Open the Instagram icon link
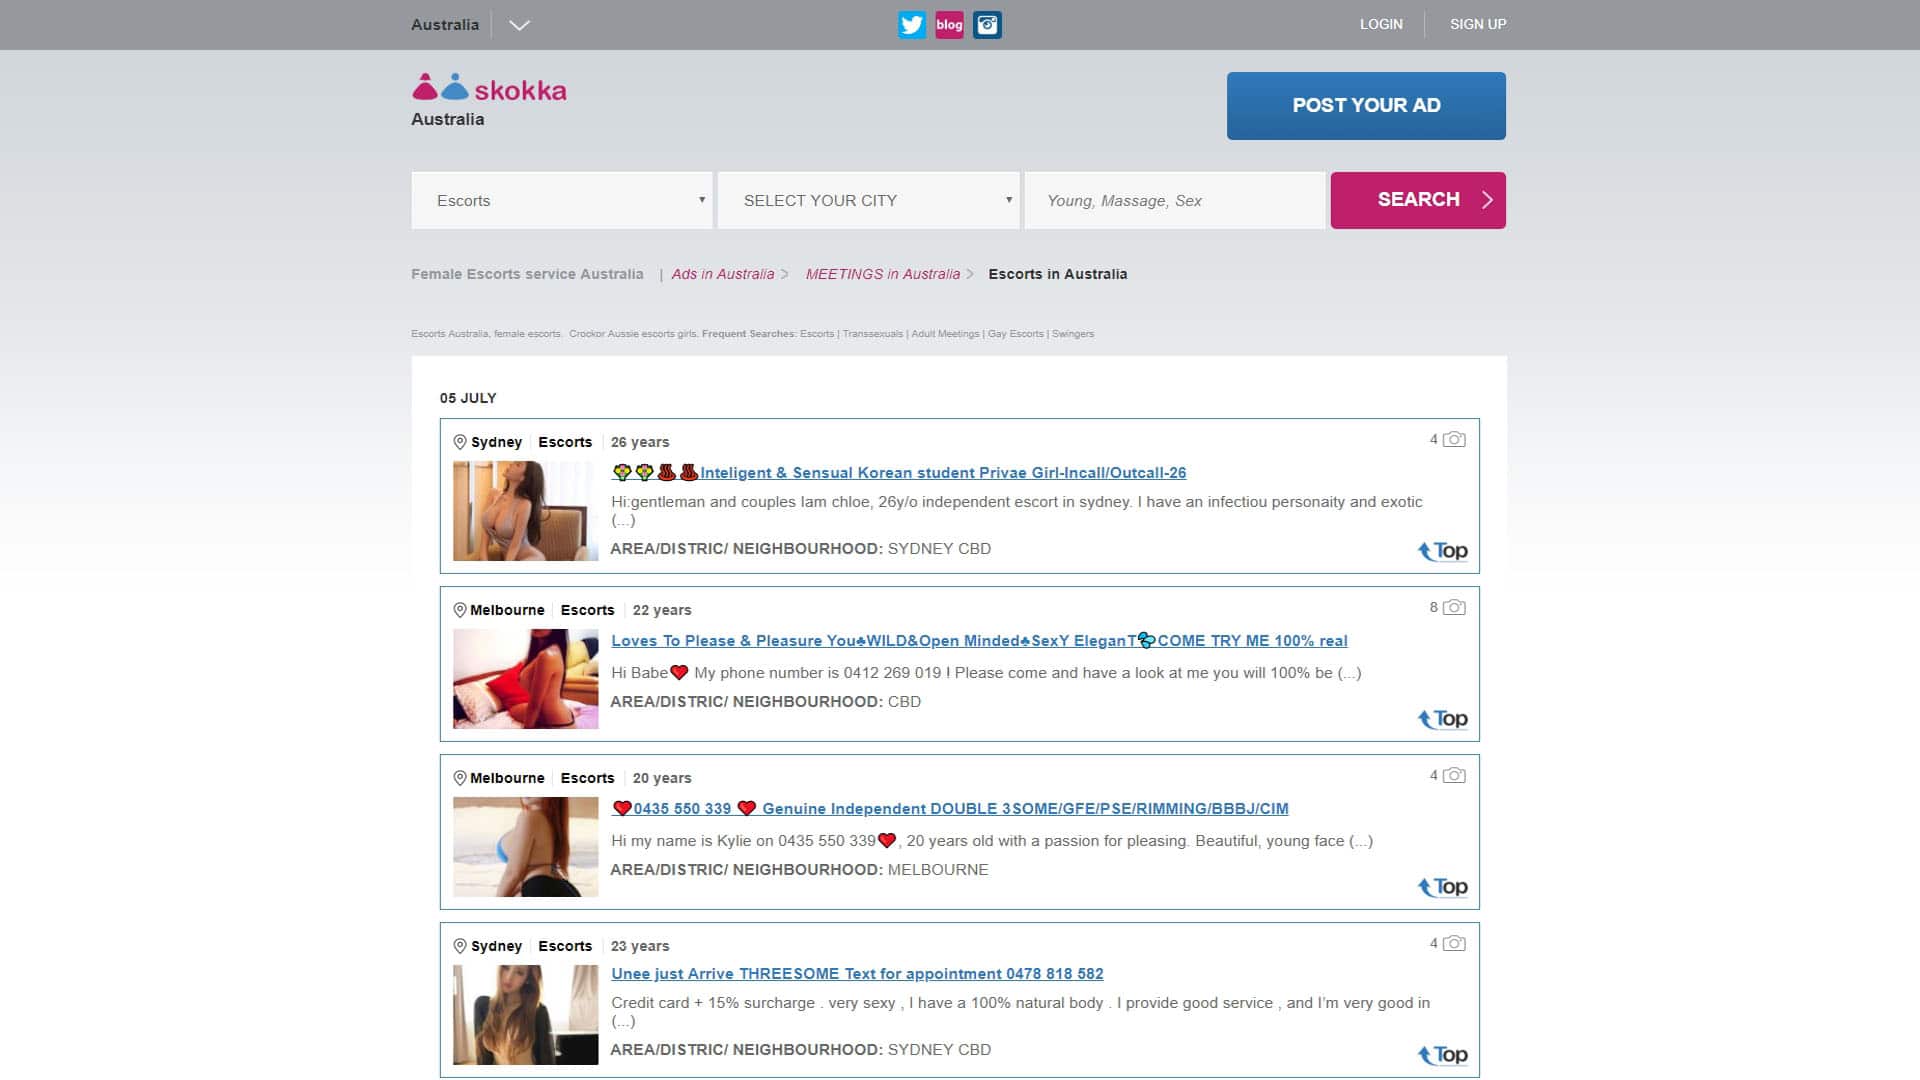The width and height of the screenshot is (1920, 1080). point(987,25)
